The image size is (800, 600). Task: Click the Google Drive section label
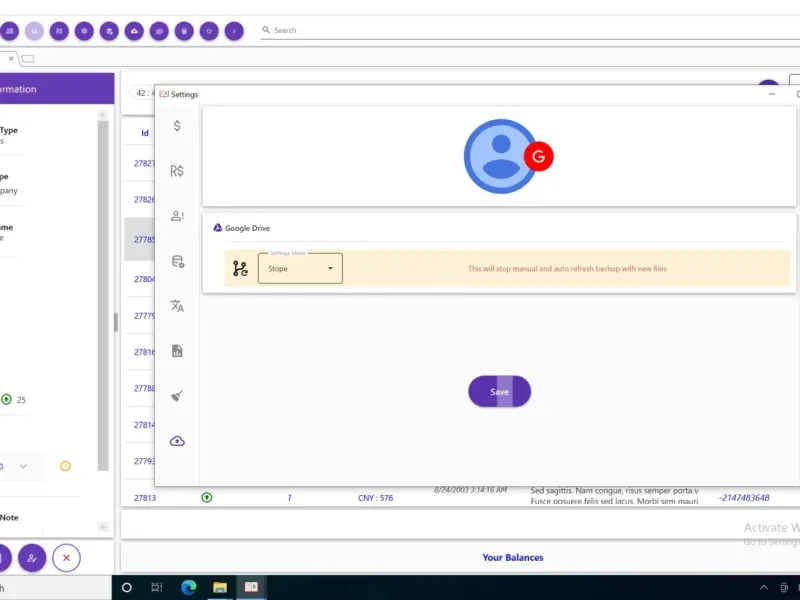click(x=247, y=228)
